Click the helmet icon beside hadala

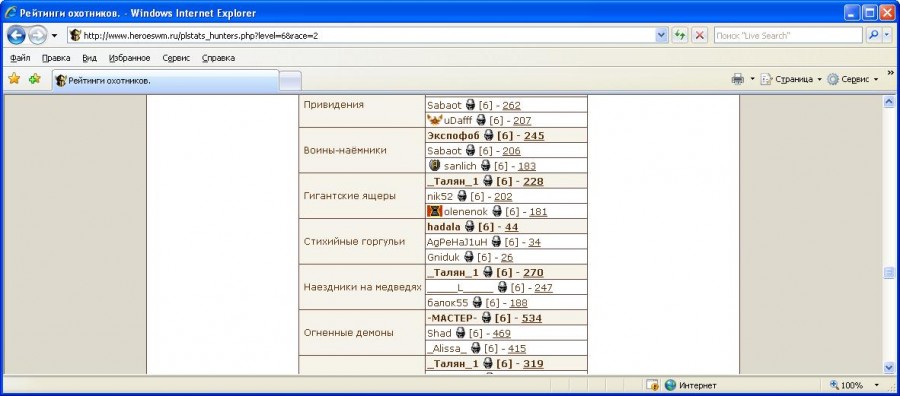point(470,227)
